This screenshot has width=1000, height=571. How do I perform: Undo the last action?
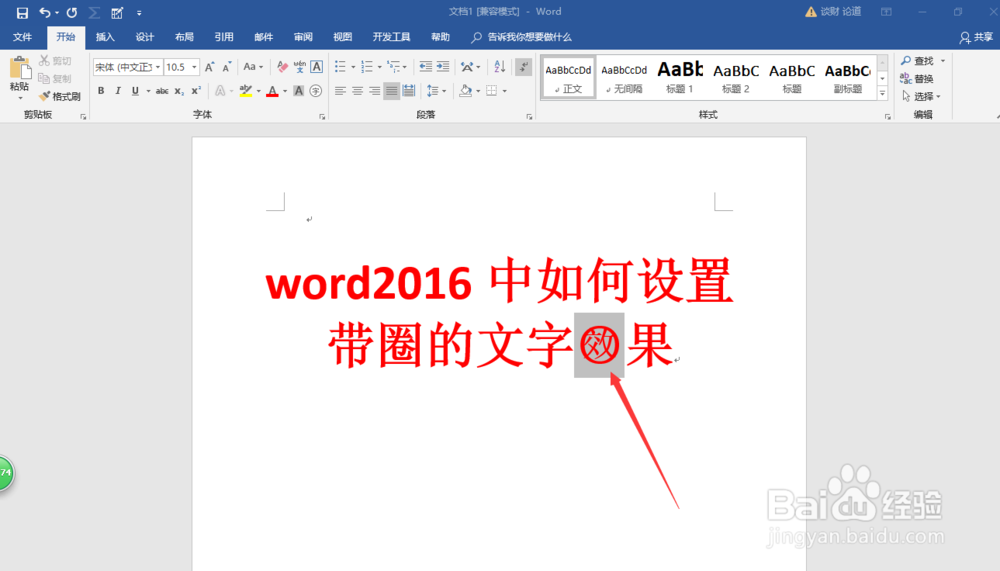(x=45, y=12)
